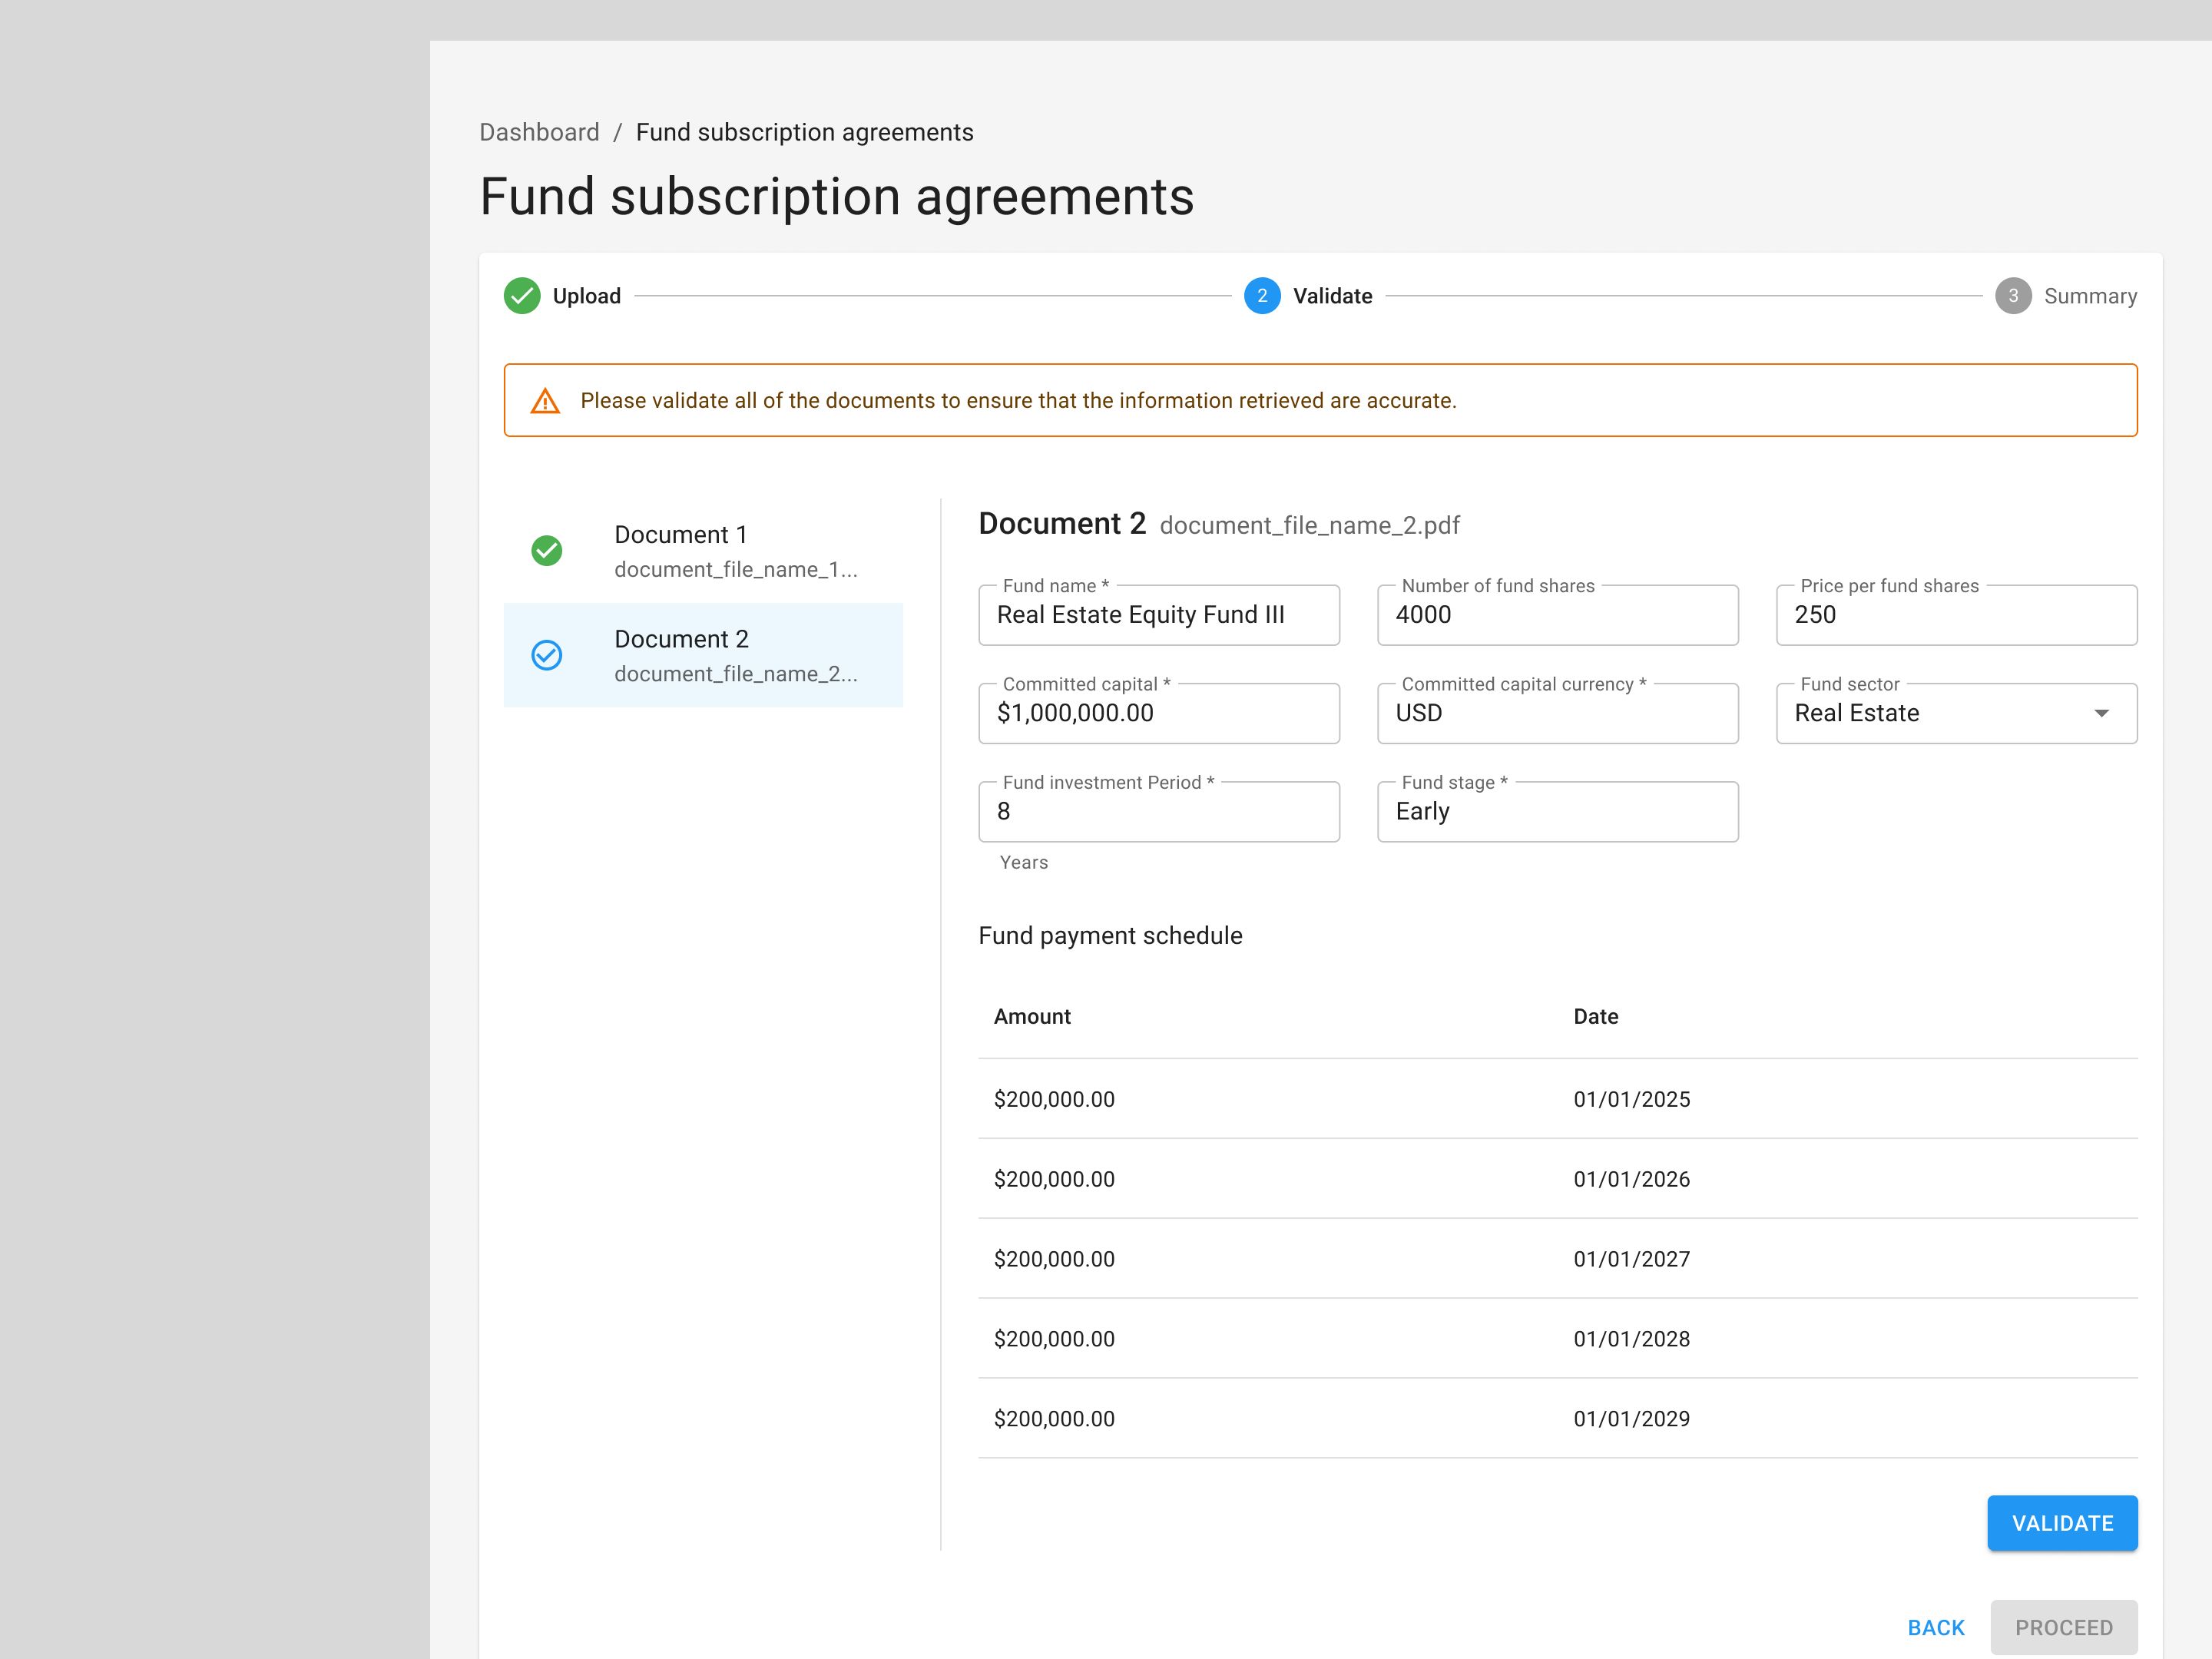The image size is (2212, 1659).
Task: Click Fund subscription agreements breadcrumb
Action: pyautogui.click(x=804, y=132)
